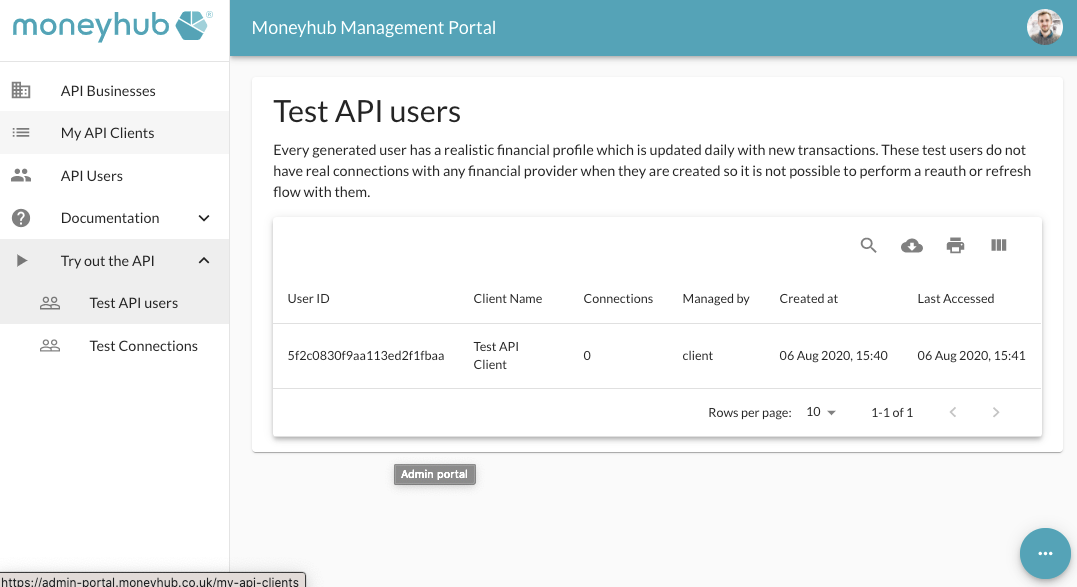Viewport: 1077px width, 587px height.
Task: Sort by User ID column header
Action: coord(308,299)
